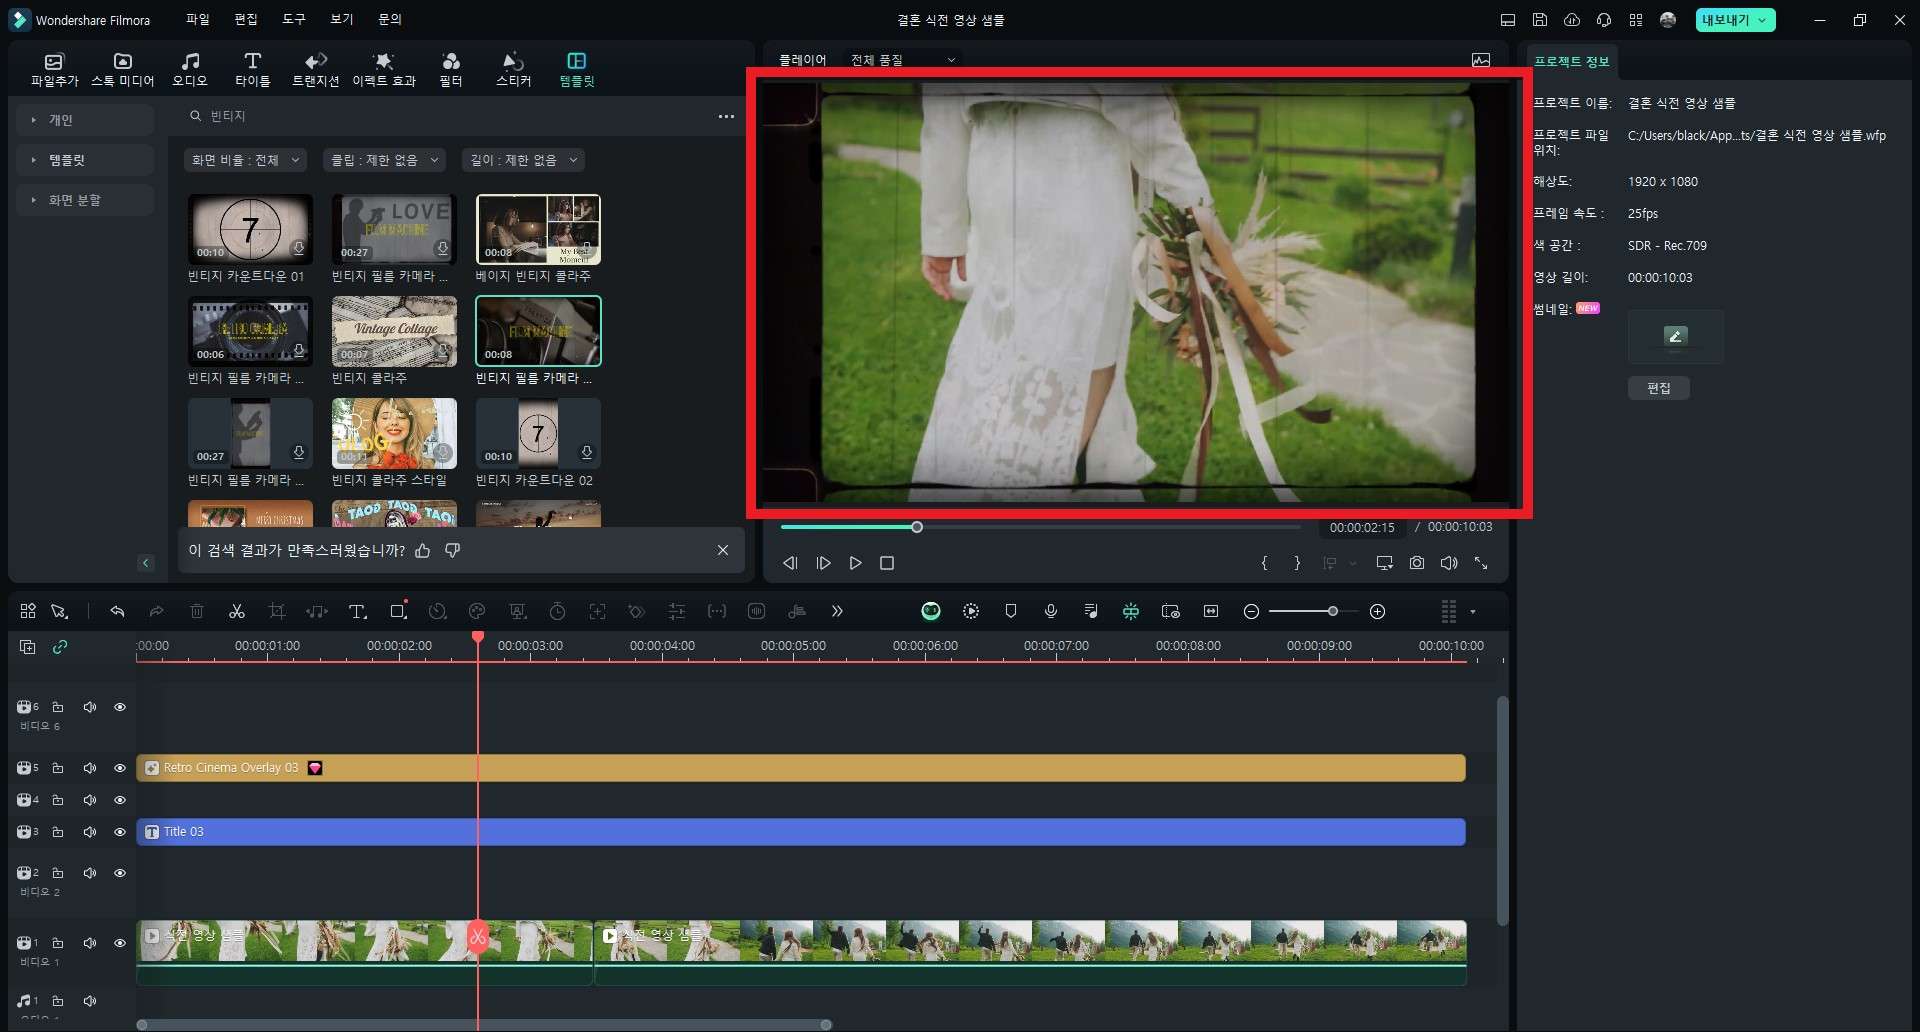Click the scissors split tool

click(237, 611)
